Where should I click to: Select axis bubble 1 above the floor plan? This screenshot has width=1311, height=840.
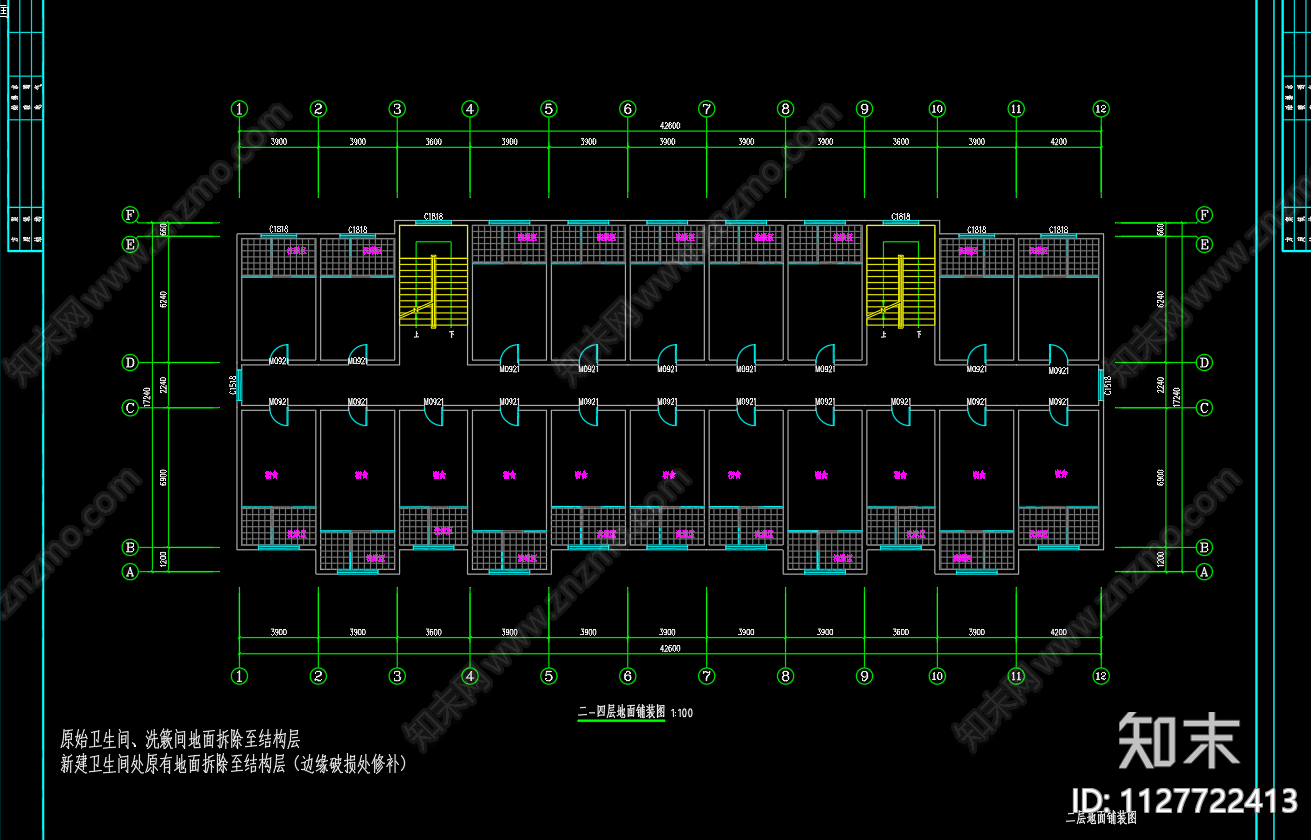pyautogui.click(x=239, y=109)
